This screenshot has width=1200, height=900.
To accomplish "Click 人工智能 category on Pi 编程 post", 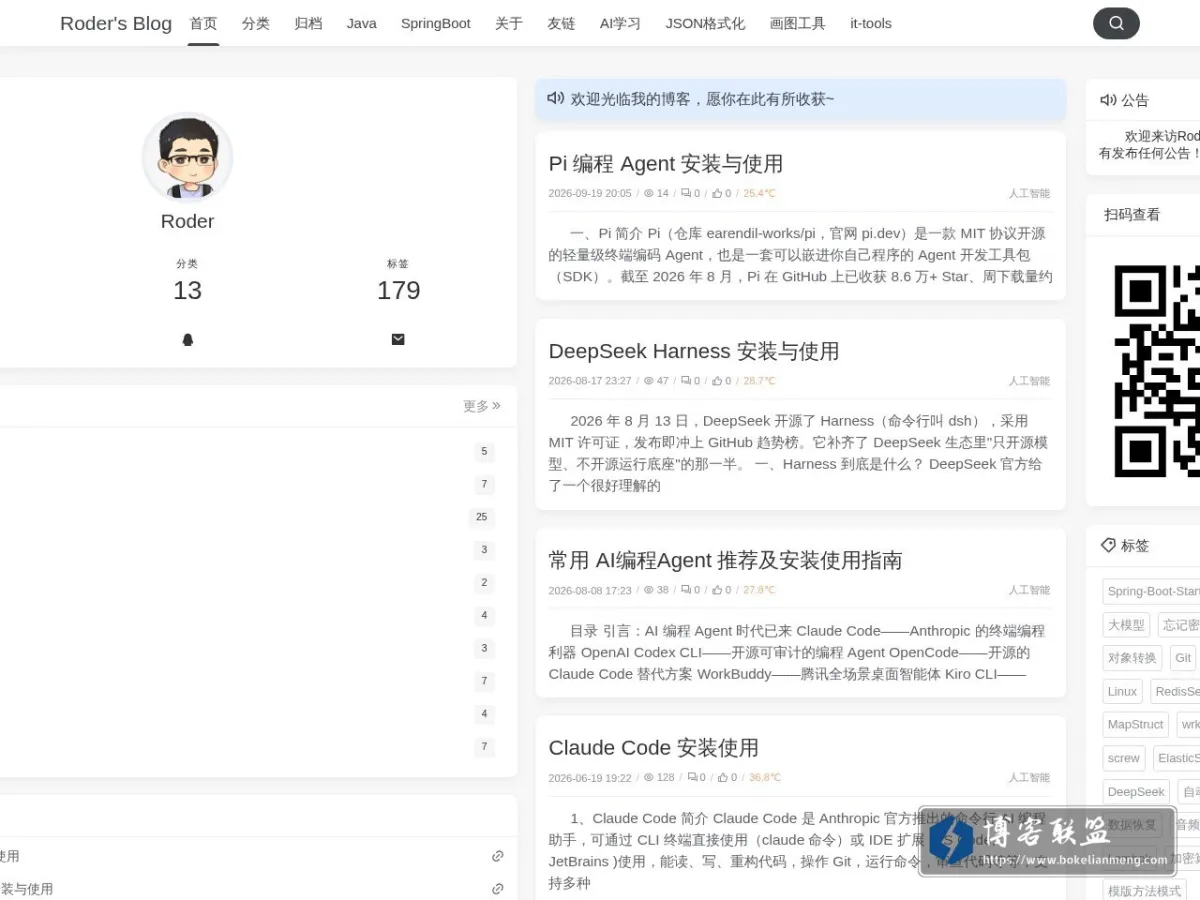I will pyautogui.click(x=1029, y=194).
